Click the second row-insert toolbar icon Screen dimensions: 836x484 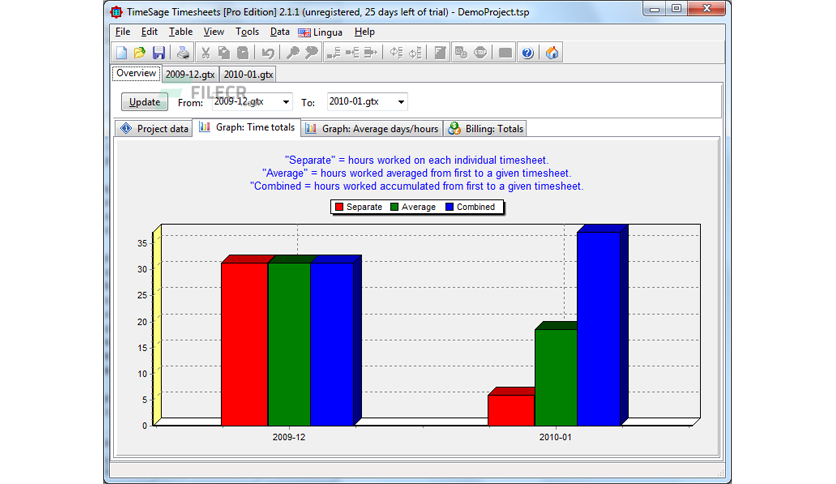(x=352, y=52)
